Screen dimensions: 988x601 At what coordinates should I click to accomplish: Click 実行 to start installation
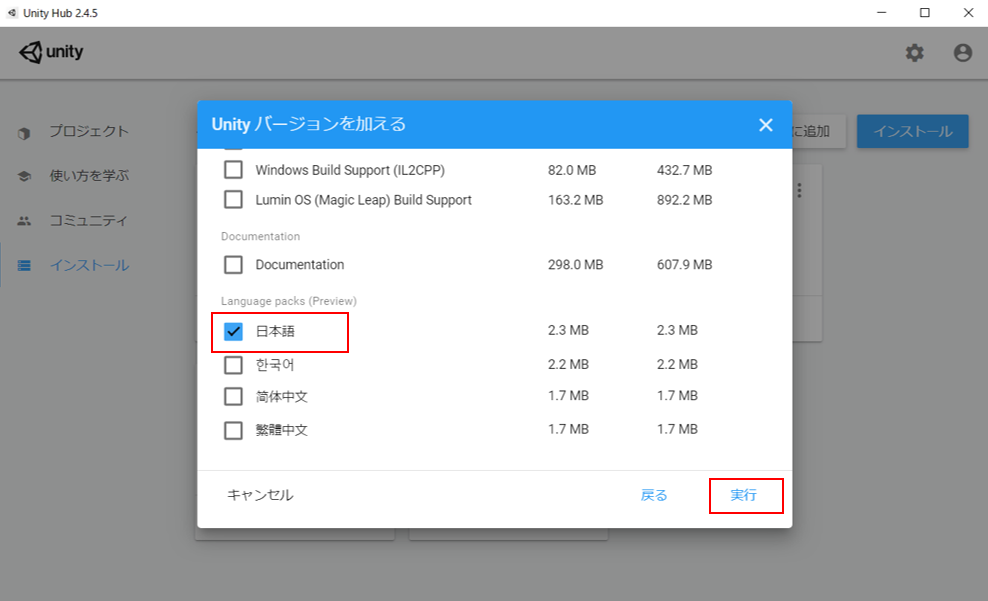(746, 495)
